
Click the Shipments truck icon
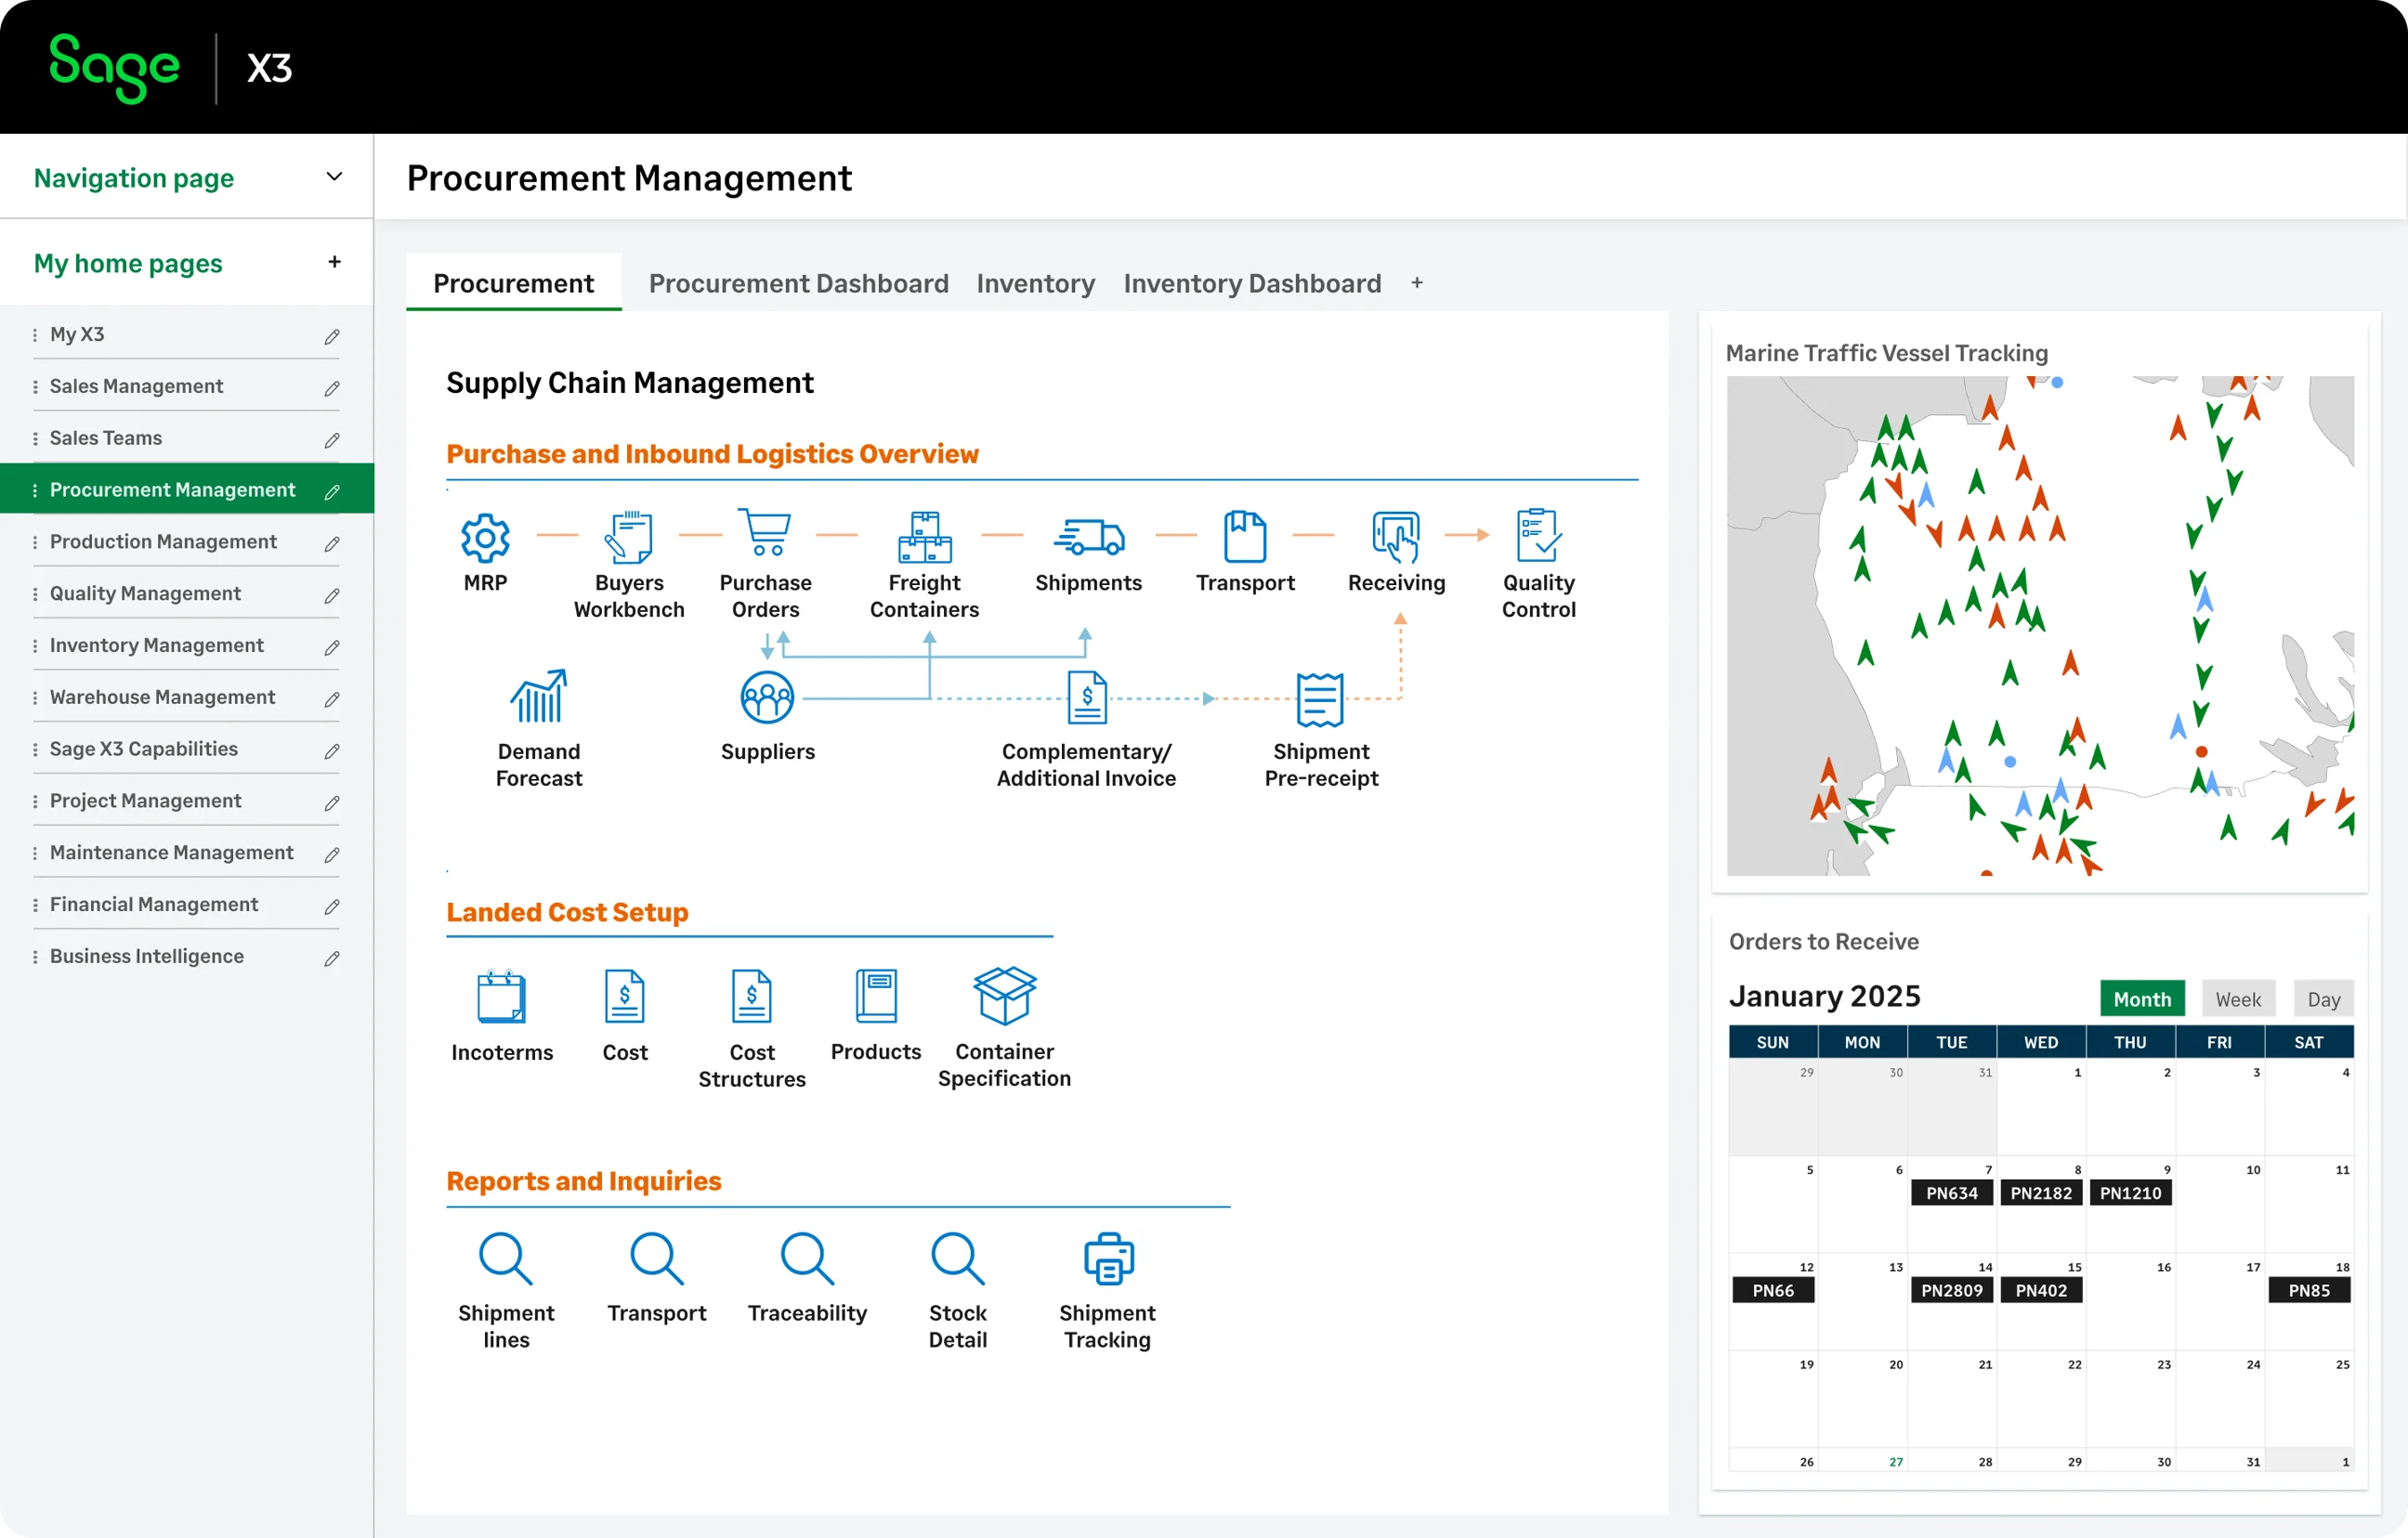1088,537
